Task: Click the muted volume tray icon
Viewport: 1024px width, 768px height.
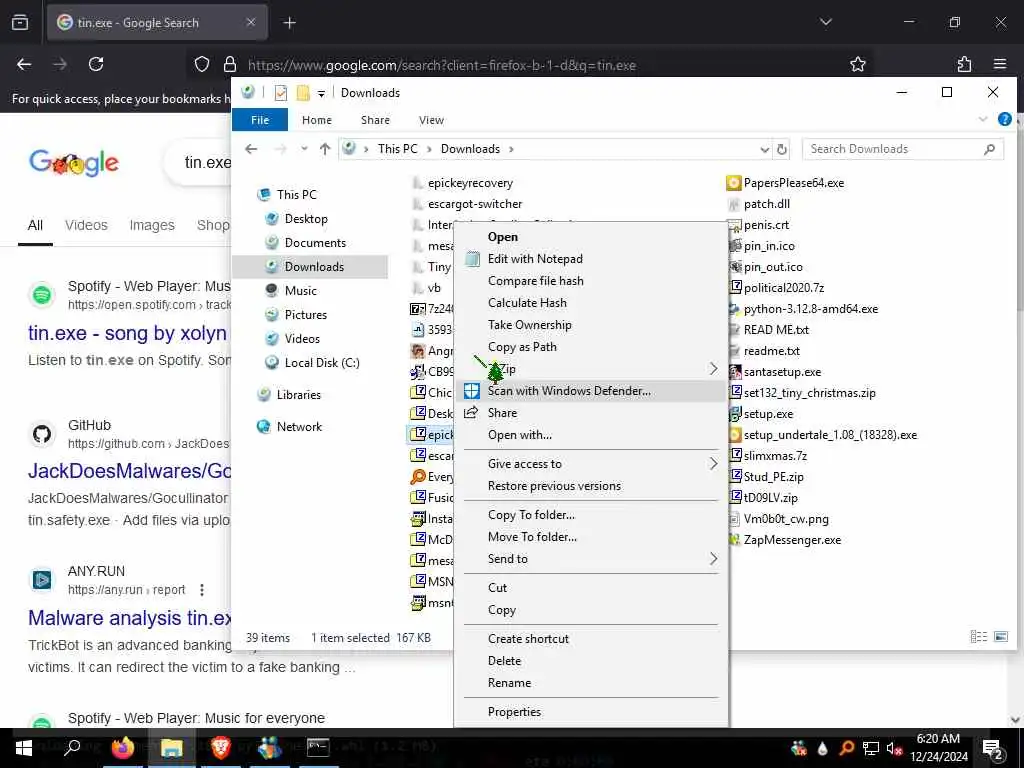Action: (x=894, y=748)
